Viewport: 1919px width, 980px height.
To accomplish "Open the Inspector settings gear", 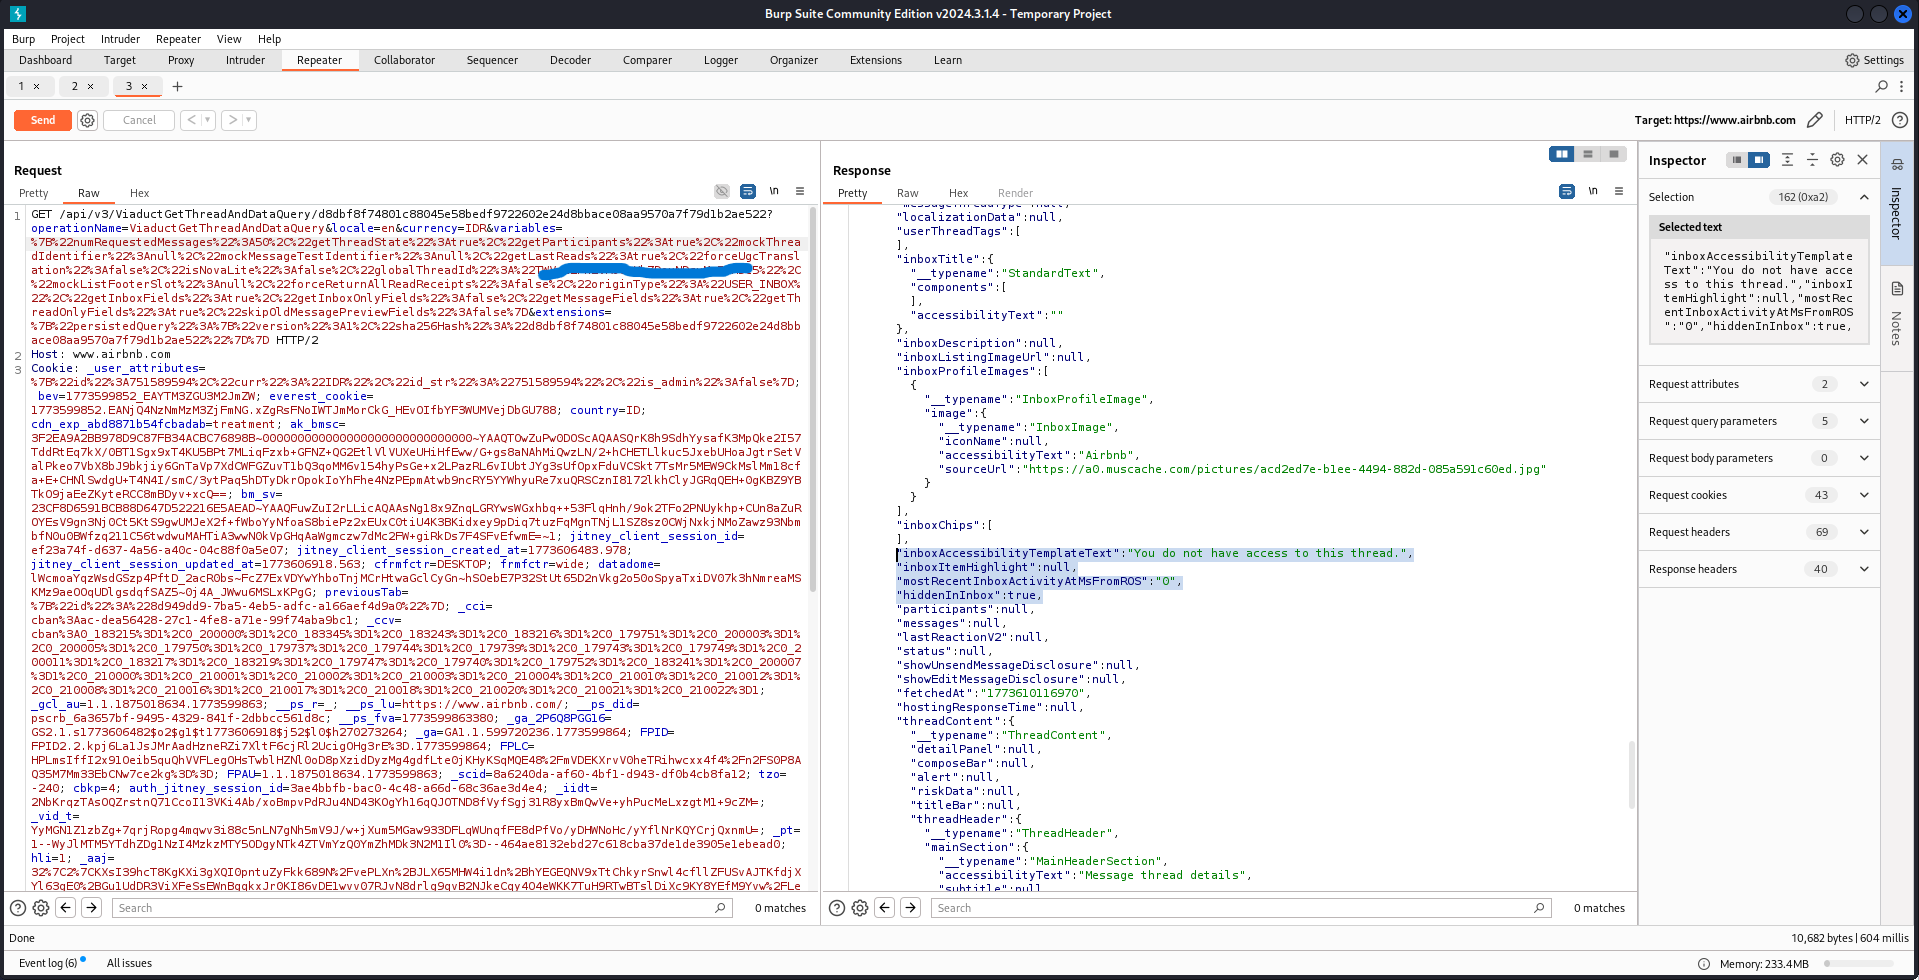I will (x=1837, y=159).
